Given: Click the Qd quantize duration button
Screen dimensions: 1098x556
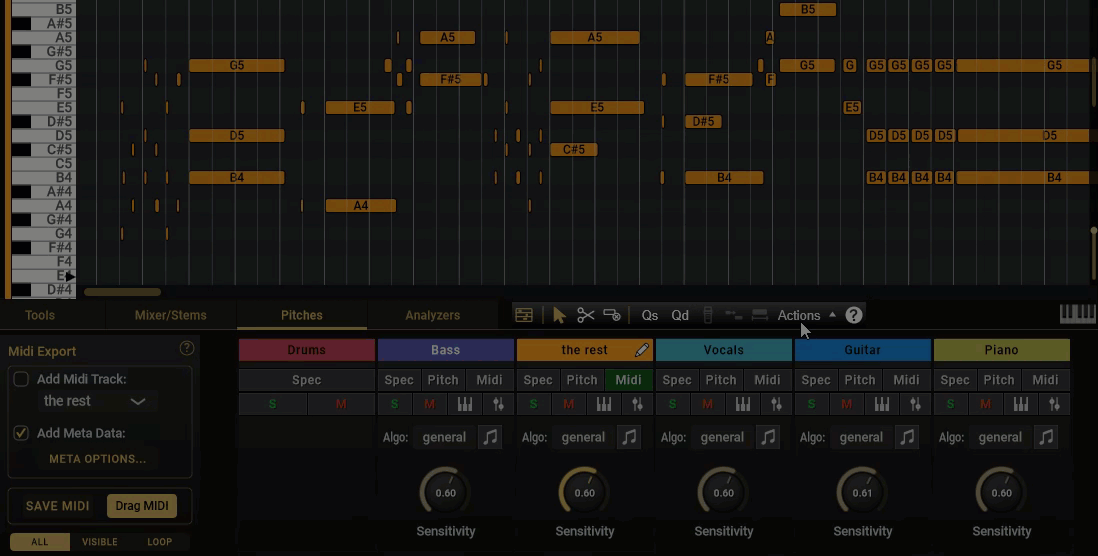Looking at the screenshot, I should pyautogui.click(x=680, y=315).
